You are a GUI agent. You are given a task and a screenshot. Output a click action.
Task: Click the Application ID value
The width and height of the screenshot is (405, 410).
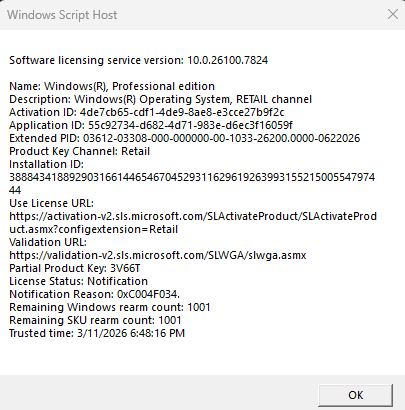coord(190,125)
